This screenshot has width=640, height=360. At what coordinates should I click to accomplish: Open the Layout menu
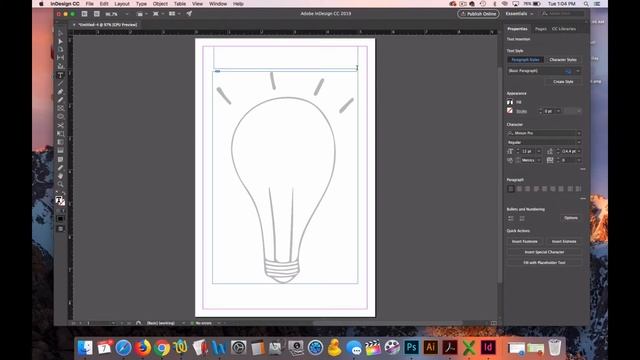point(122,4)
